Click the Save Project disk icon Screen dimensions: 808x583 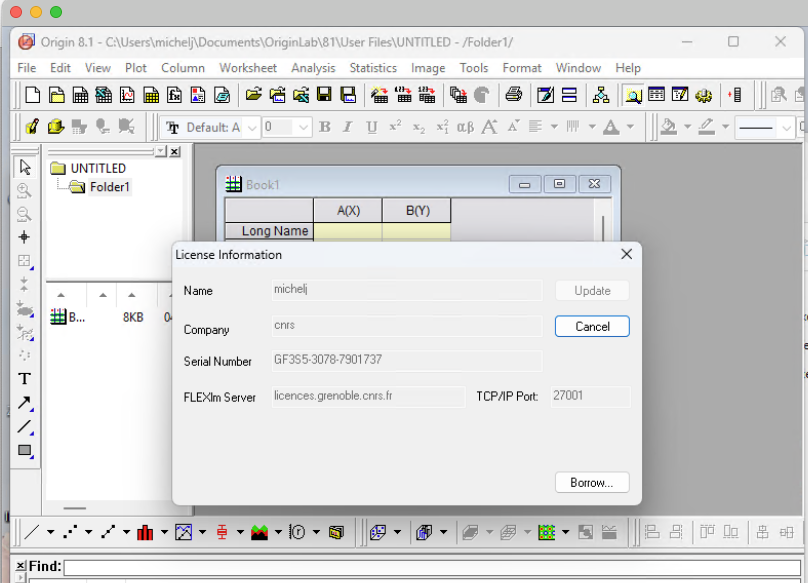(324, 95)
